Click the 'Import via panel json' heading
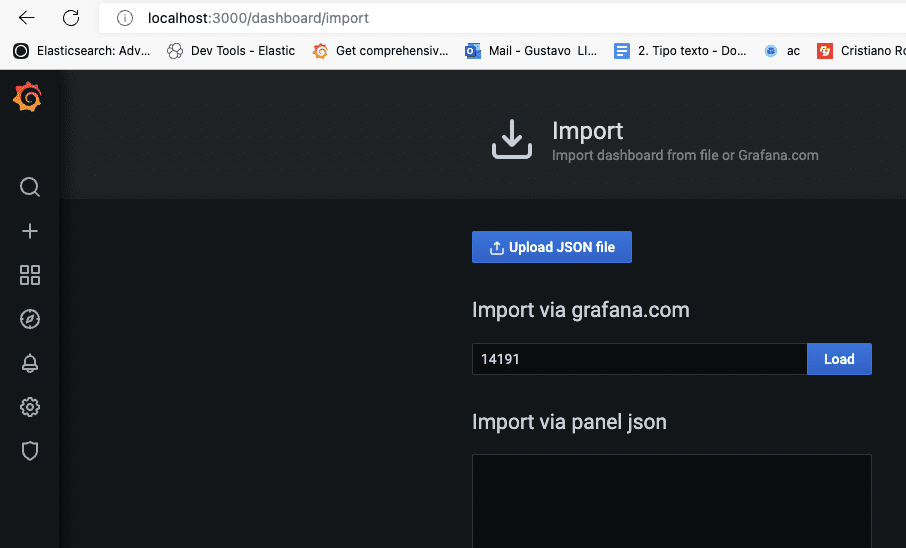The width and height of the screenshot is (906, 548). pyautogui.click(x=569, y=422)
